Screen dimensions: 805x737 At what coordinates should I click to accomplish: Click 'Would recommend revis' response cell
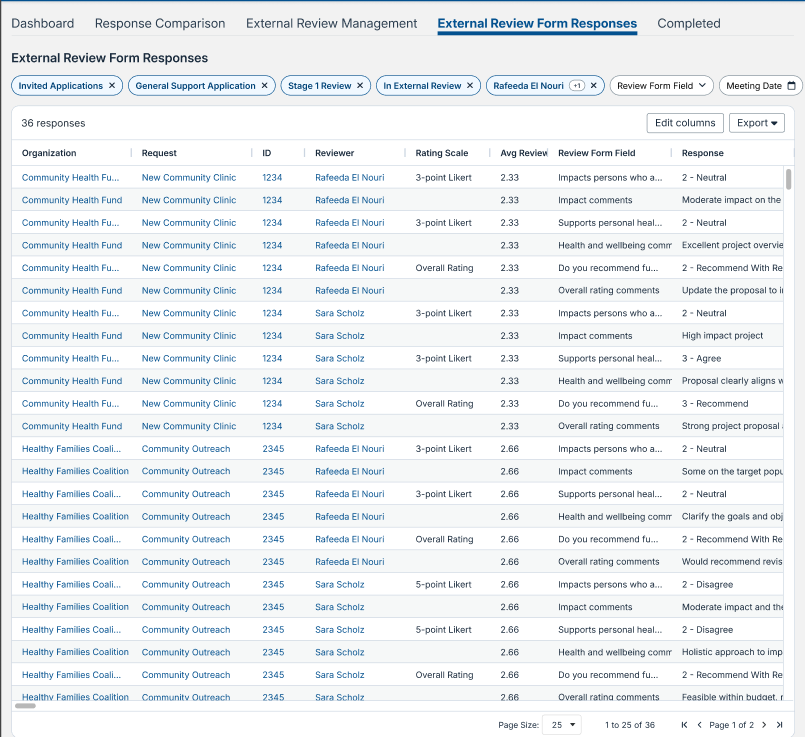coord(732,561)
